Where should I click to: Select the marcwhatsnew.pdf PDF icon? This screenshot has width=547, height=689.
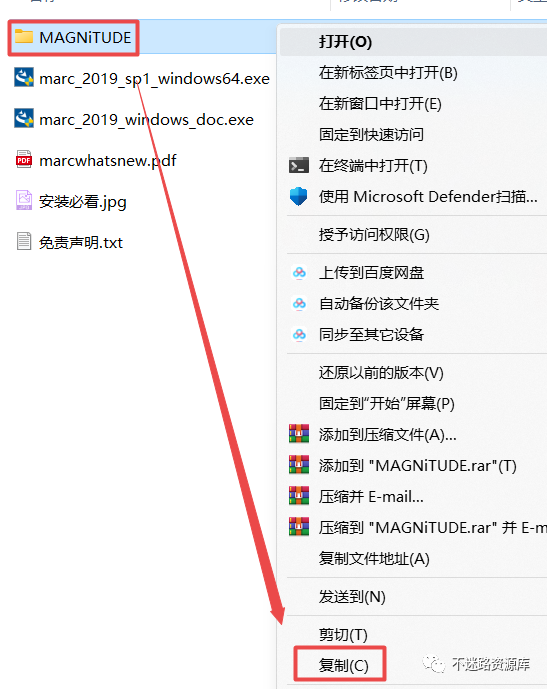(24, 160)
